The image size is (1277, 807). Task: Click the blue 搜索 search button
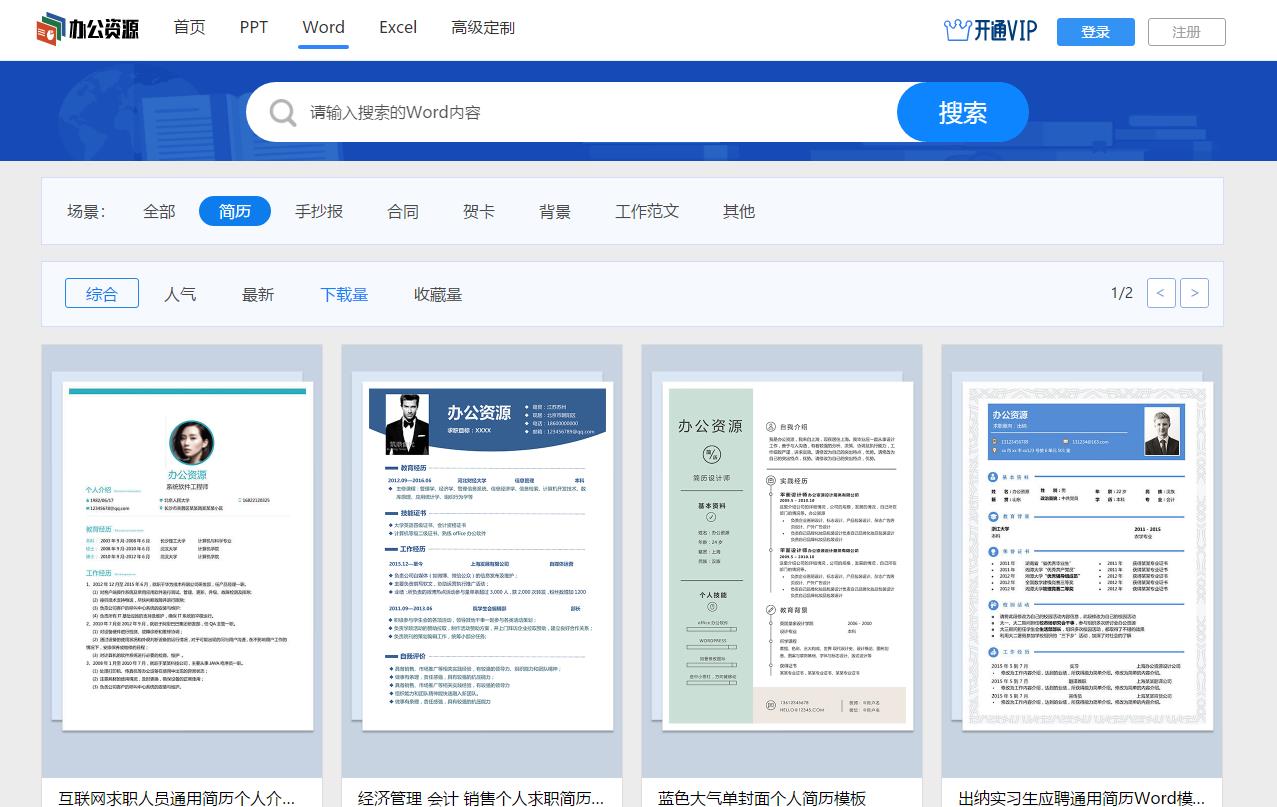pyautogui.click(x=961, y=111)
